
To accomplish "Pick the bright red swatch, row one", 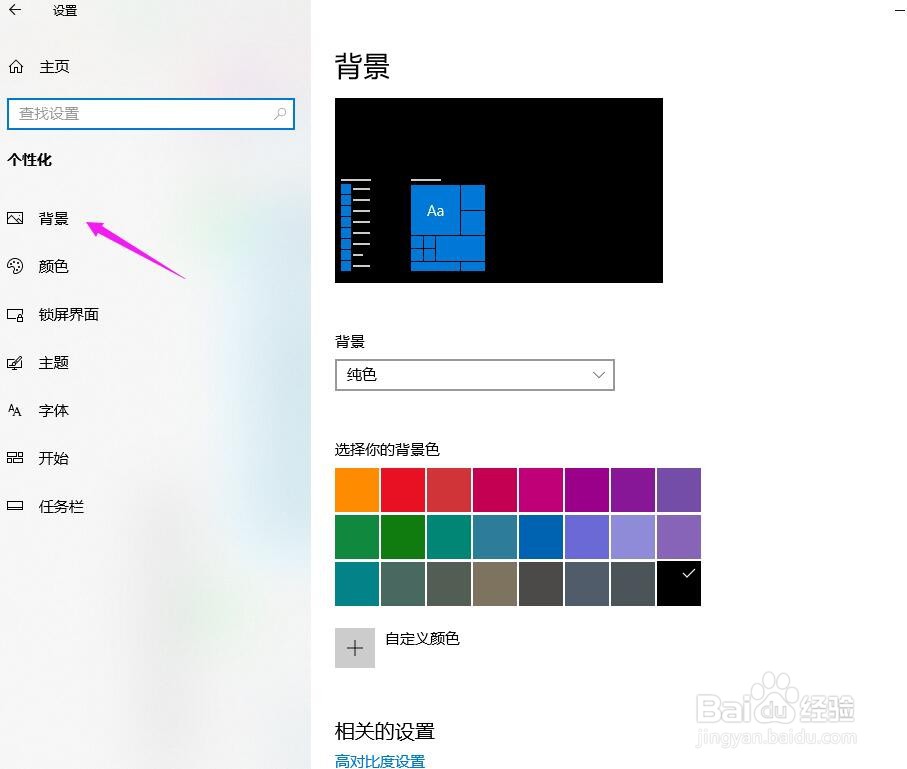I will coord(403,490).
